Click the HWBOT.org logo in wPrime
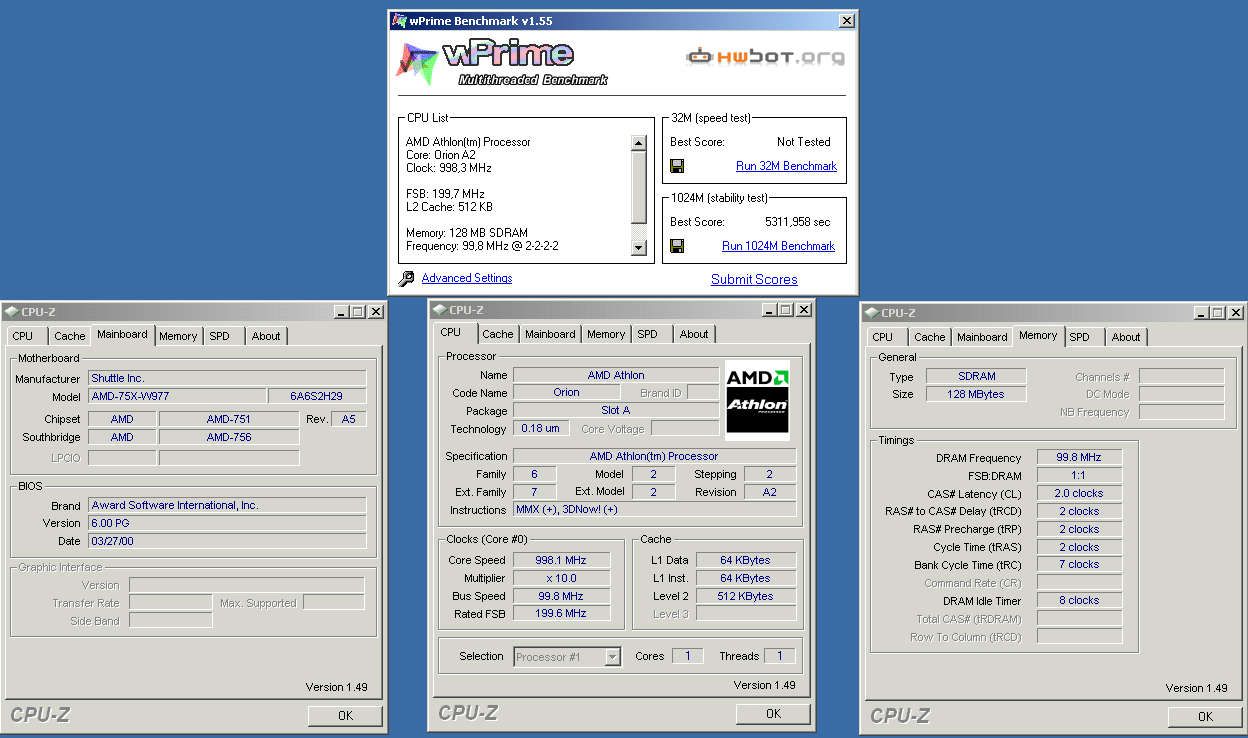The image size is (1248, 738). click(765, 57)
